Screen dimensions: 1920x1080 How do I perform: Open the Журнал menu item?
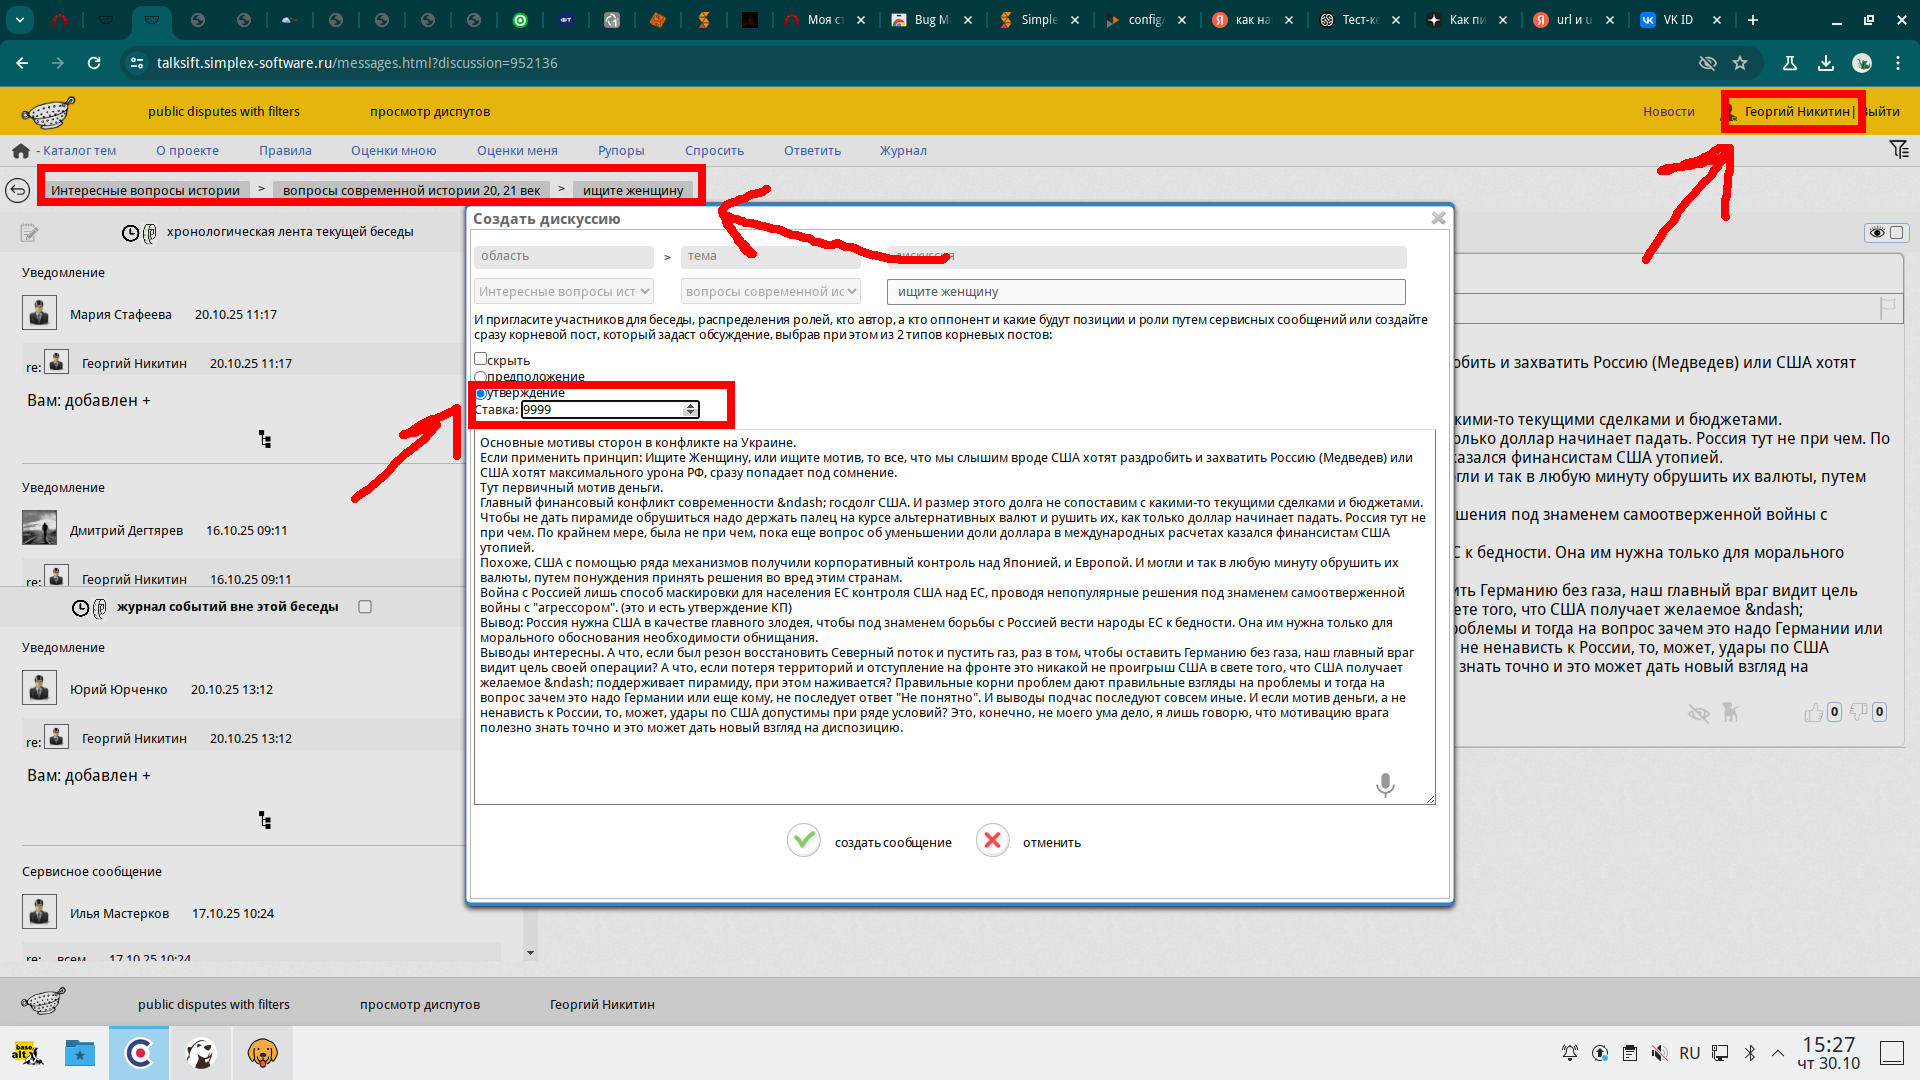point(902,151)
